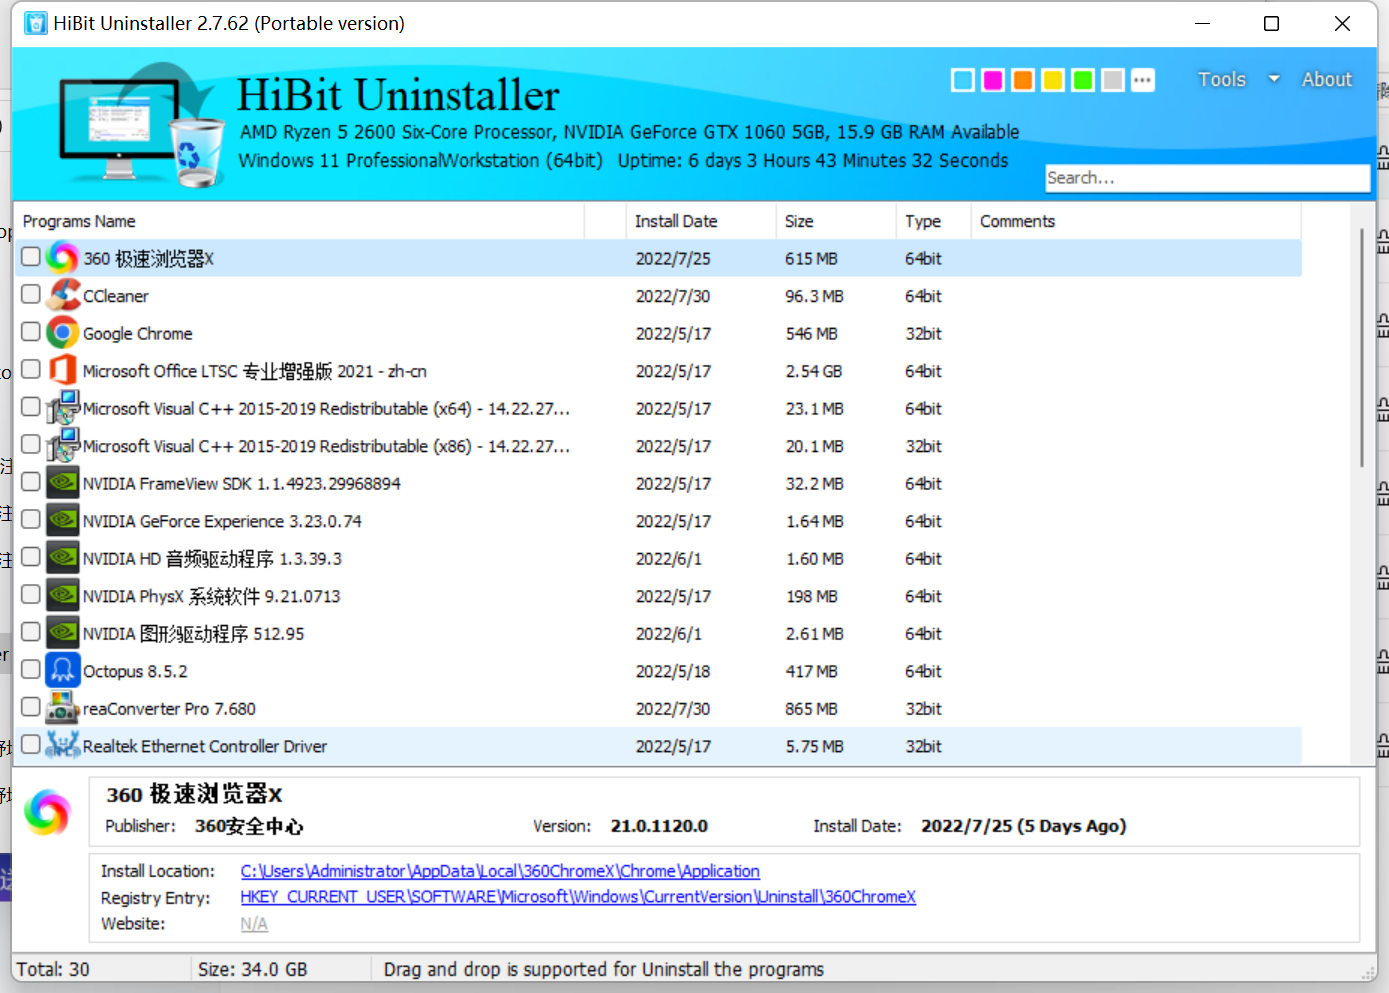Image resolution: width=1389 pixels, height=993 pixels.
Task: Click the Search input field
Action: [x=1207, y=178]
